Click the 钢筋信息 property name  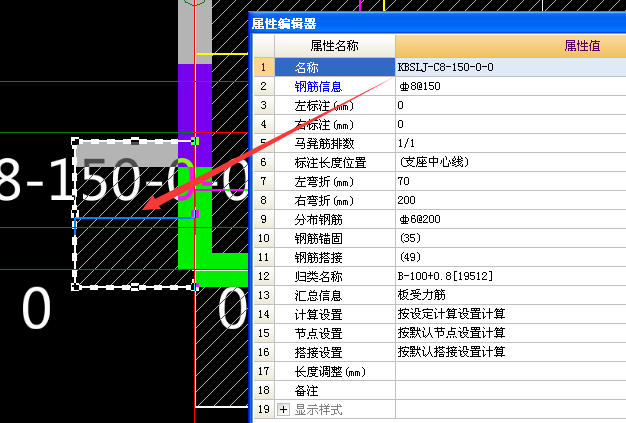[318, 87]
